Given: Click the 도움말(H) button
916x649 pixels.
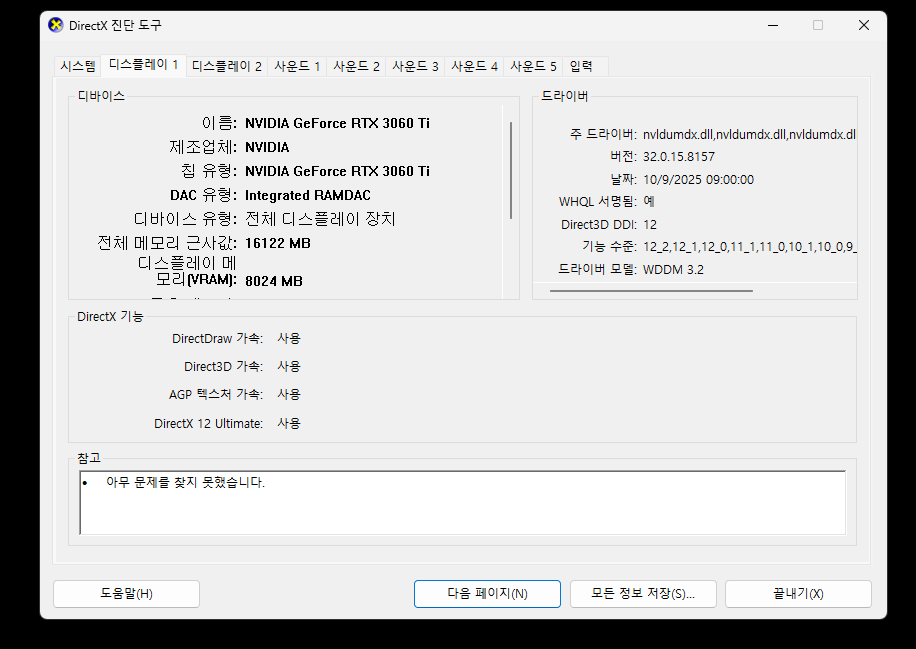Looking at the screenshot, I should tap(126, 594).
